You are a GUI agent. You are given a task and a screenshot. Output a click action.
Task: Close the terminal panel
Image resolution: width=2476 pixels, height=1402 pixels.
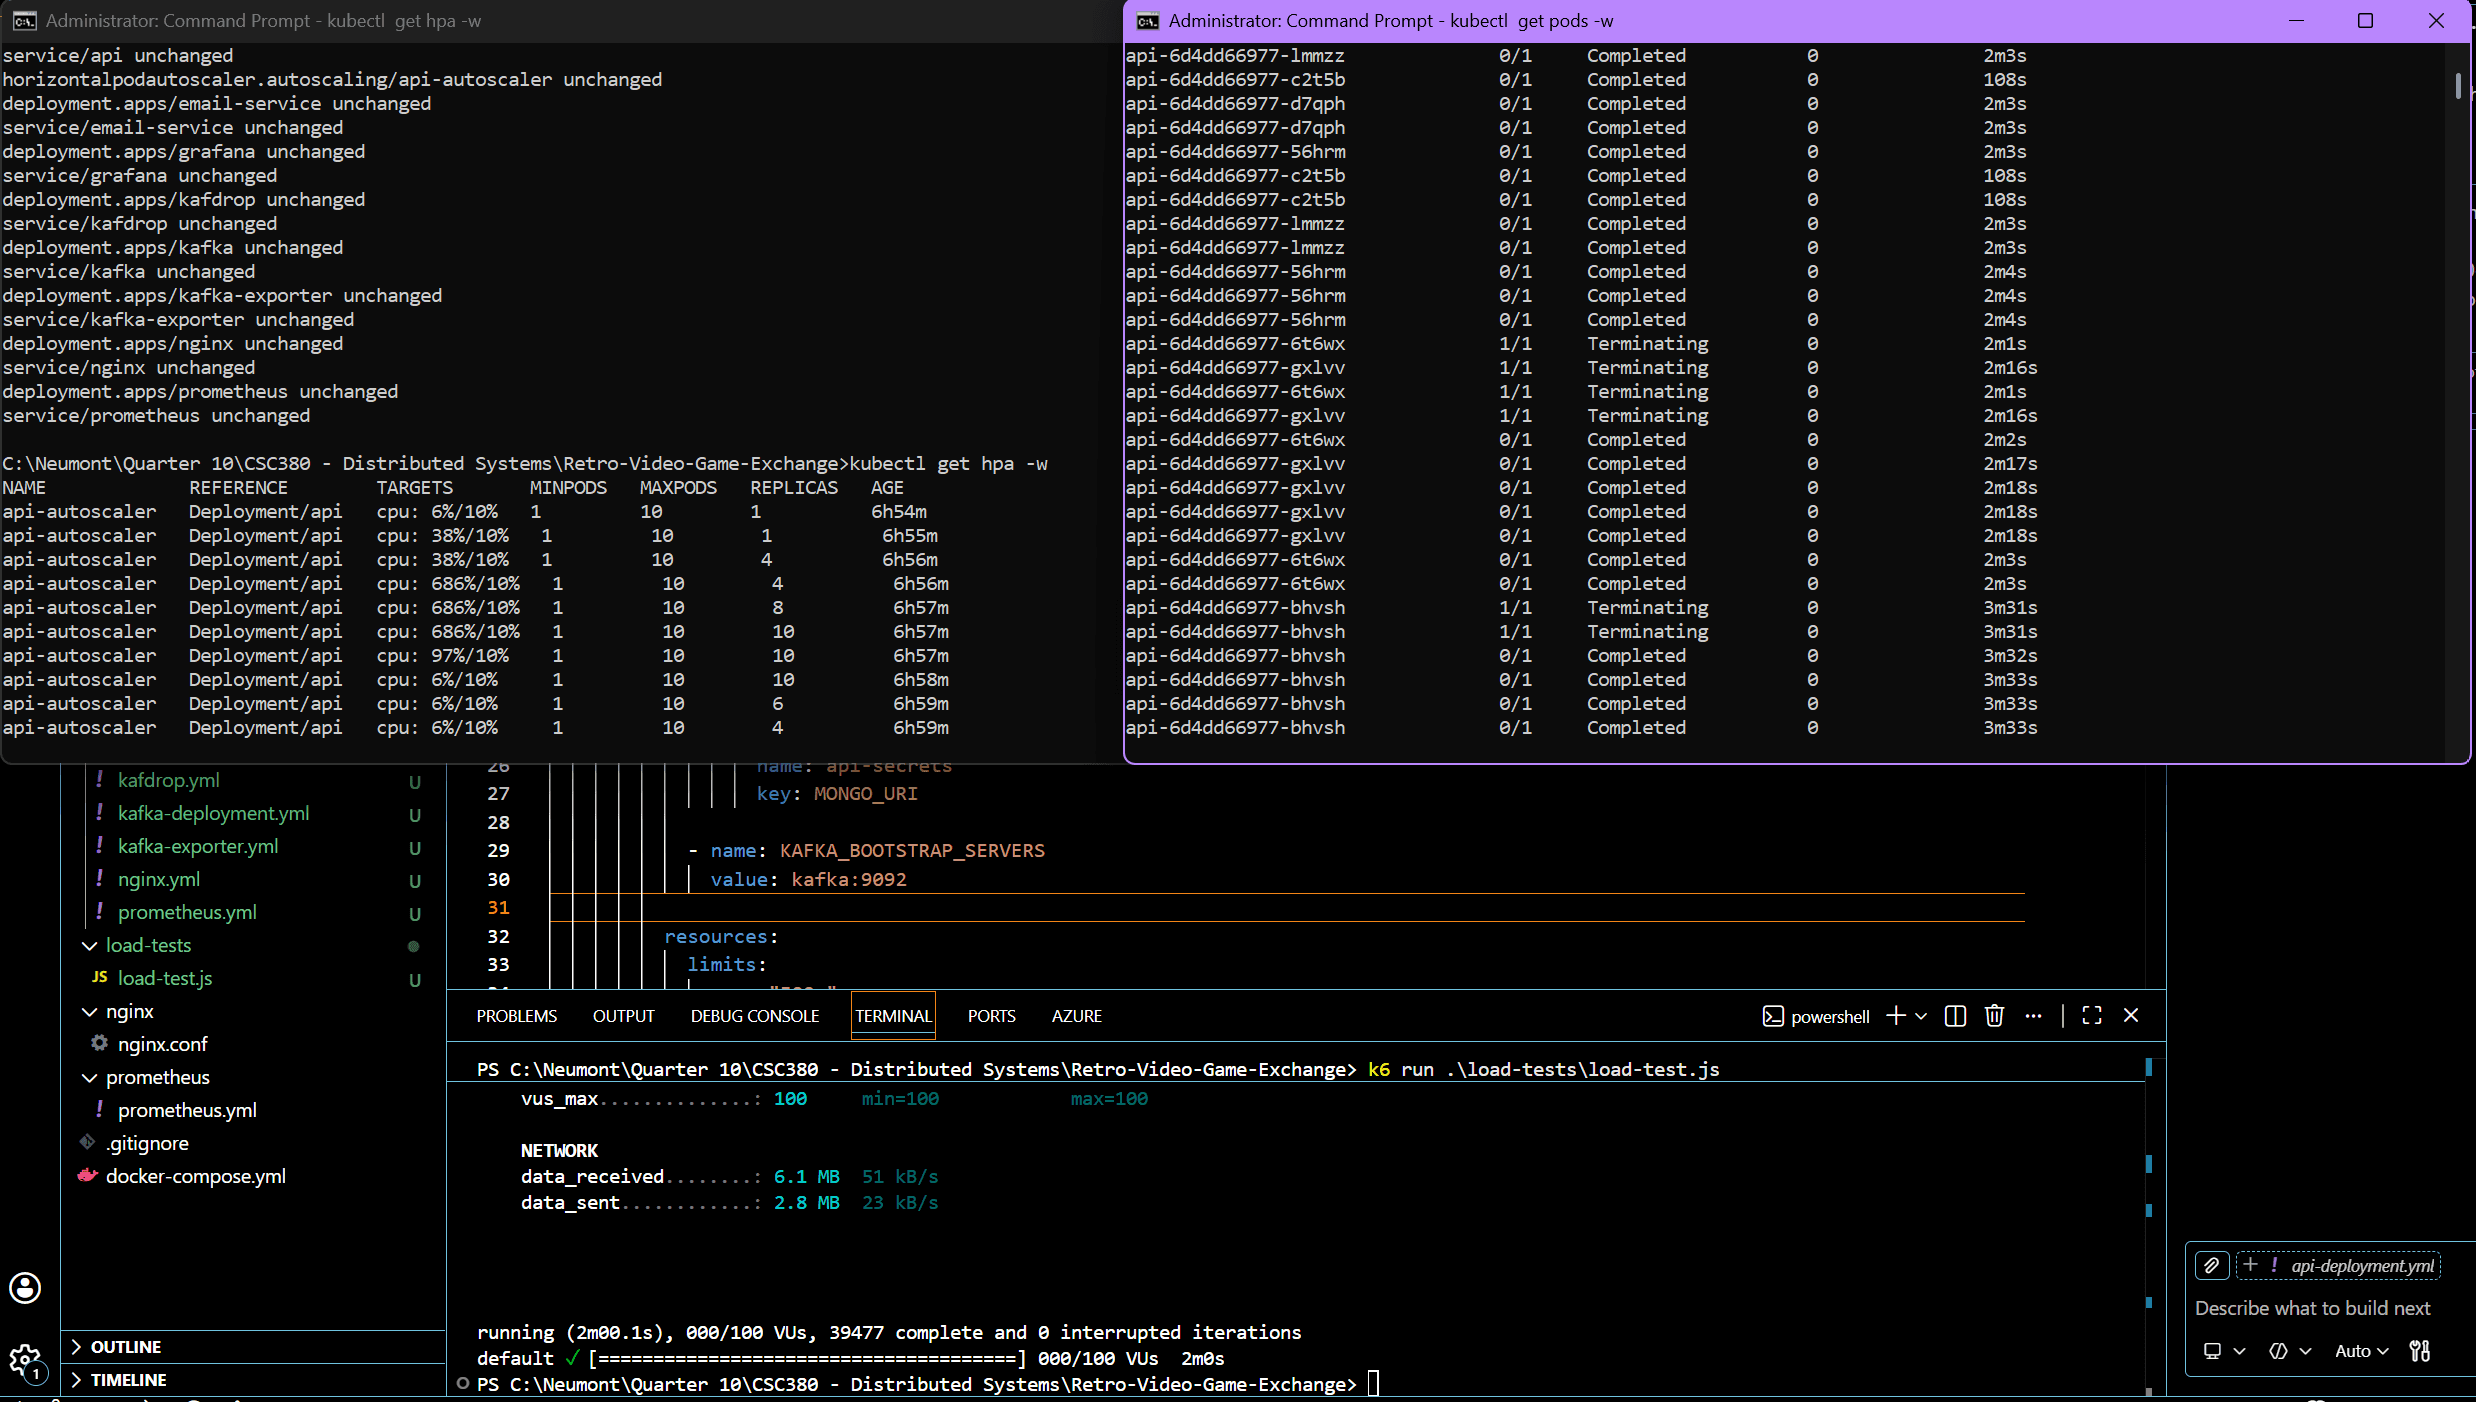click(2131, 1016)
